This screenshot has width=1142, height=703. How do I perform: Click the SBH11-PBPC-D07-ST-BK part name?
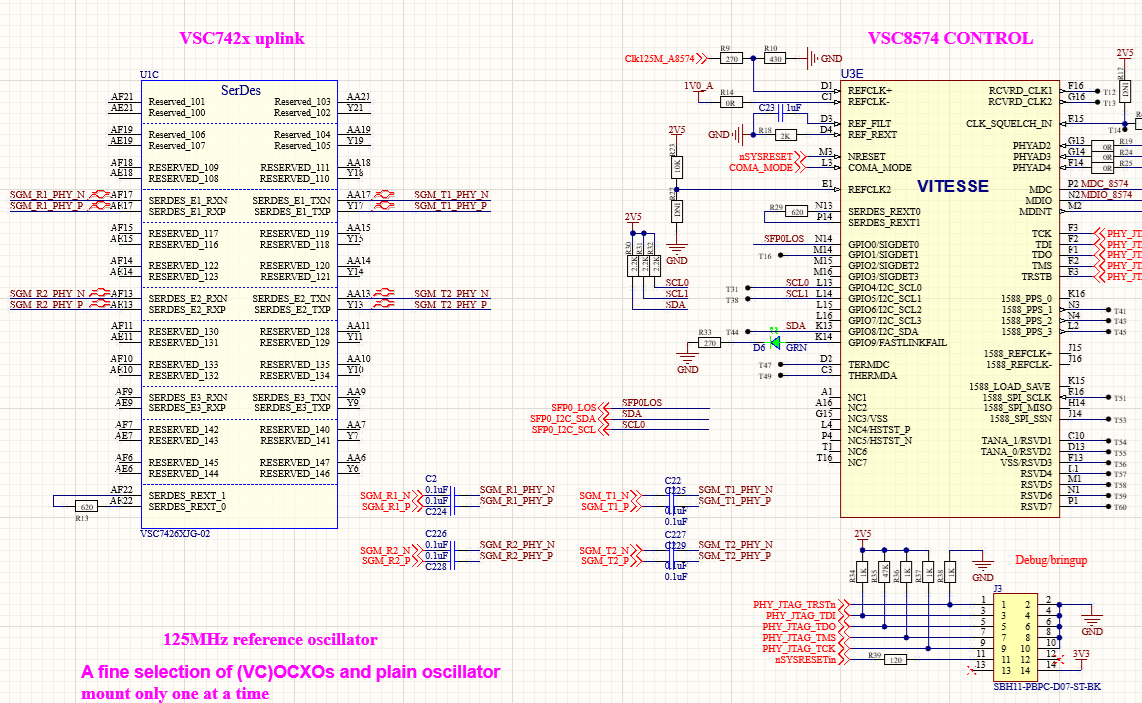point(1047,686)
